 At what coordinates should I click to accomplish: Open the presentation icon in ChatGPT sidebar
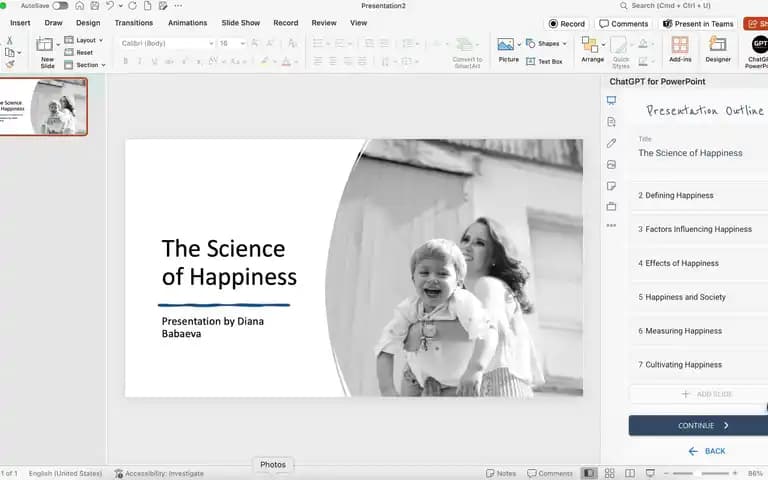611,100
